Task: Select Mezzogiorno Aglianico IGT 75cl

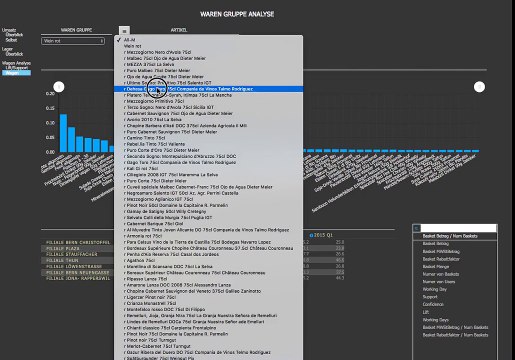Action: tap(208, 199)
